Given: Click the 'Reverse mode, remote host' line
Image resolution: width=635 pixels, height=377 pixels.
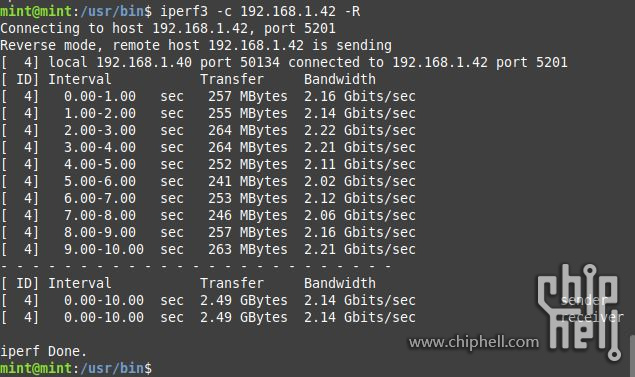Looking at the screenshot, I should coord(196,45).
